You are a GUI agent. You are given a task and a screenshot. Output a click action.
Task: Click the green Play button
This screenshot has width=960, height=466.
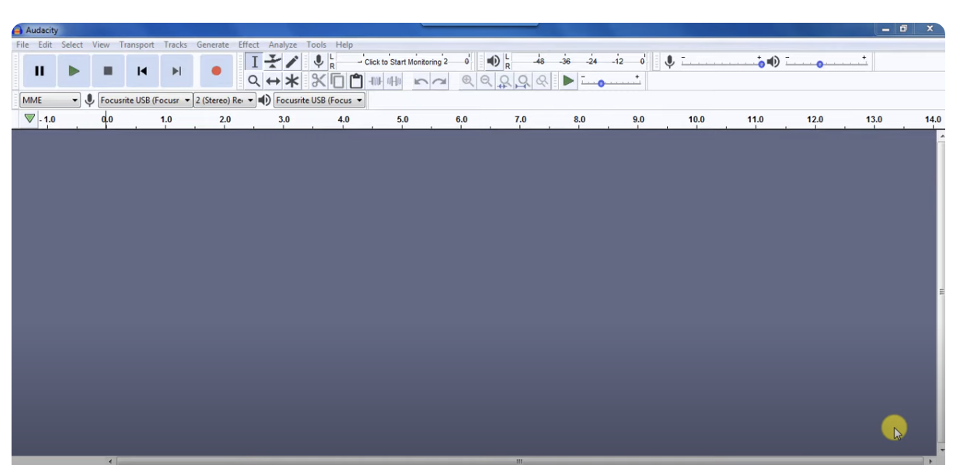coord(74,71)
